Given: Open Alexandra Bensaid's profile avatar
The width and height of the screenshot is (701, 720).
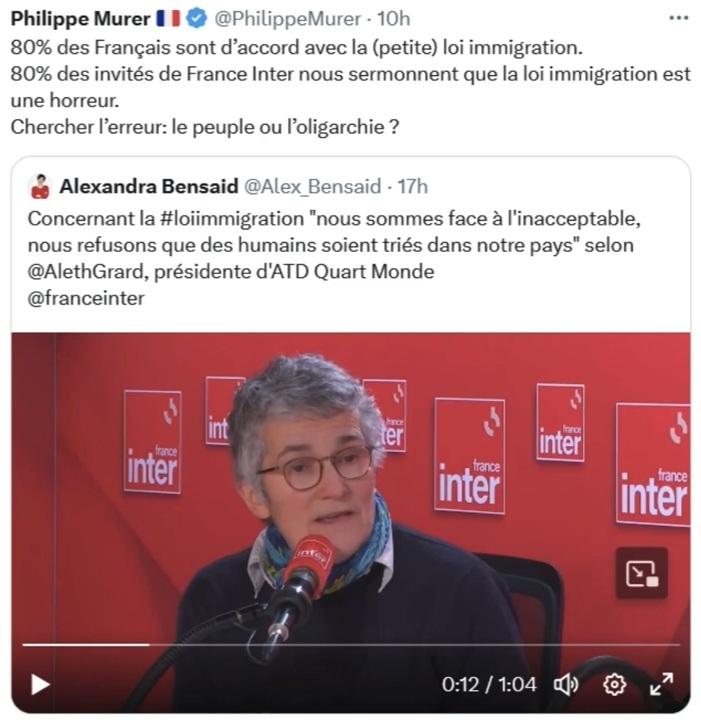Looking at the screenshot, I should click(40, 186).
